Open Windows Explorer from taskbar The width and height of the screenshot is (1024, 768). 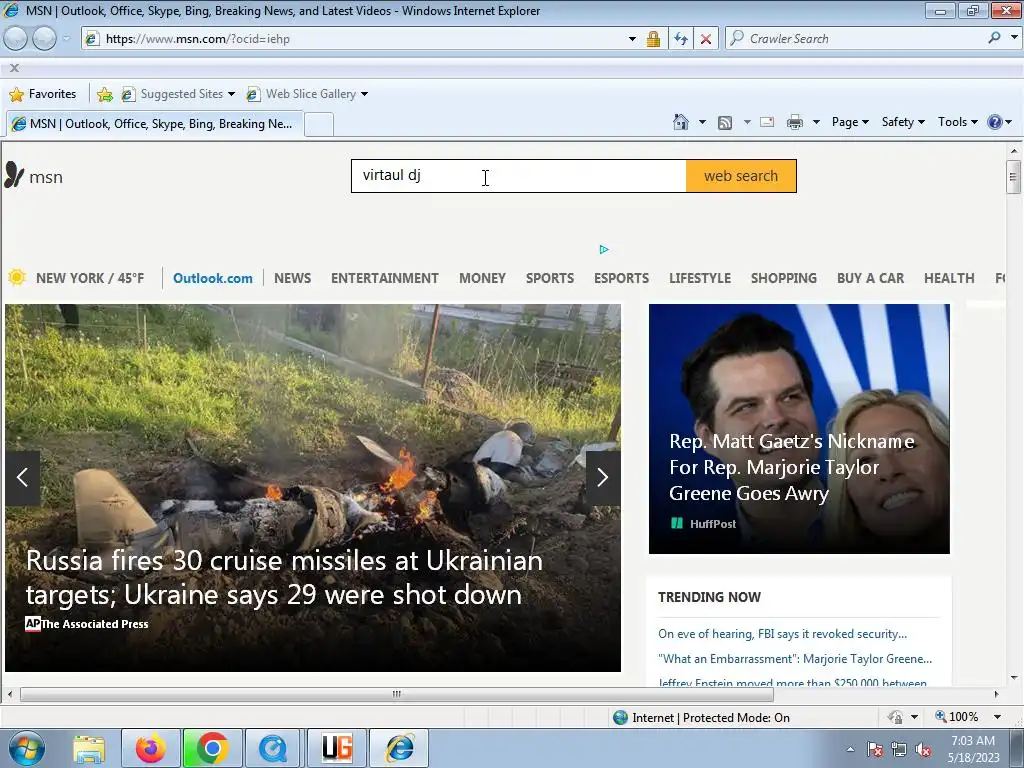[x=89, y=748]
